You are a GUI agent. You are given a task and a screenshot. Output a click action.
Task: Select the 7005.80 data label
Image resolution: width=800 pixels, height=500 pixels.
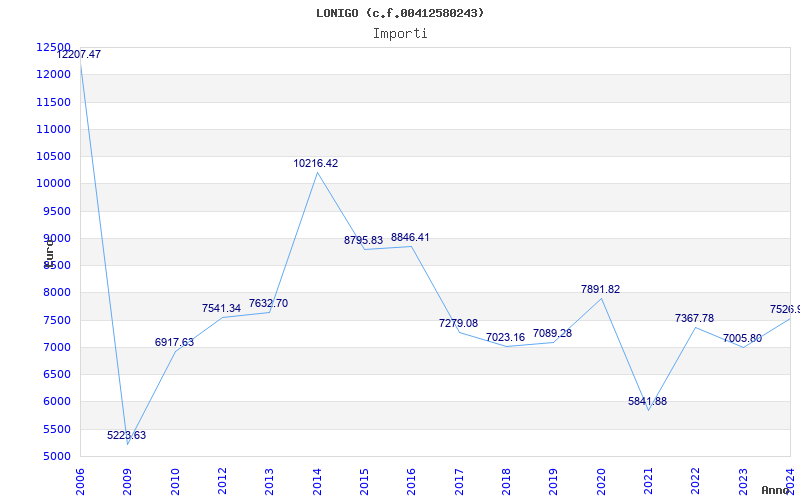(x=742, y=338)
